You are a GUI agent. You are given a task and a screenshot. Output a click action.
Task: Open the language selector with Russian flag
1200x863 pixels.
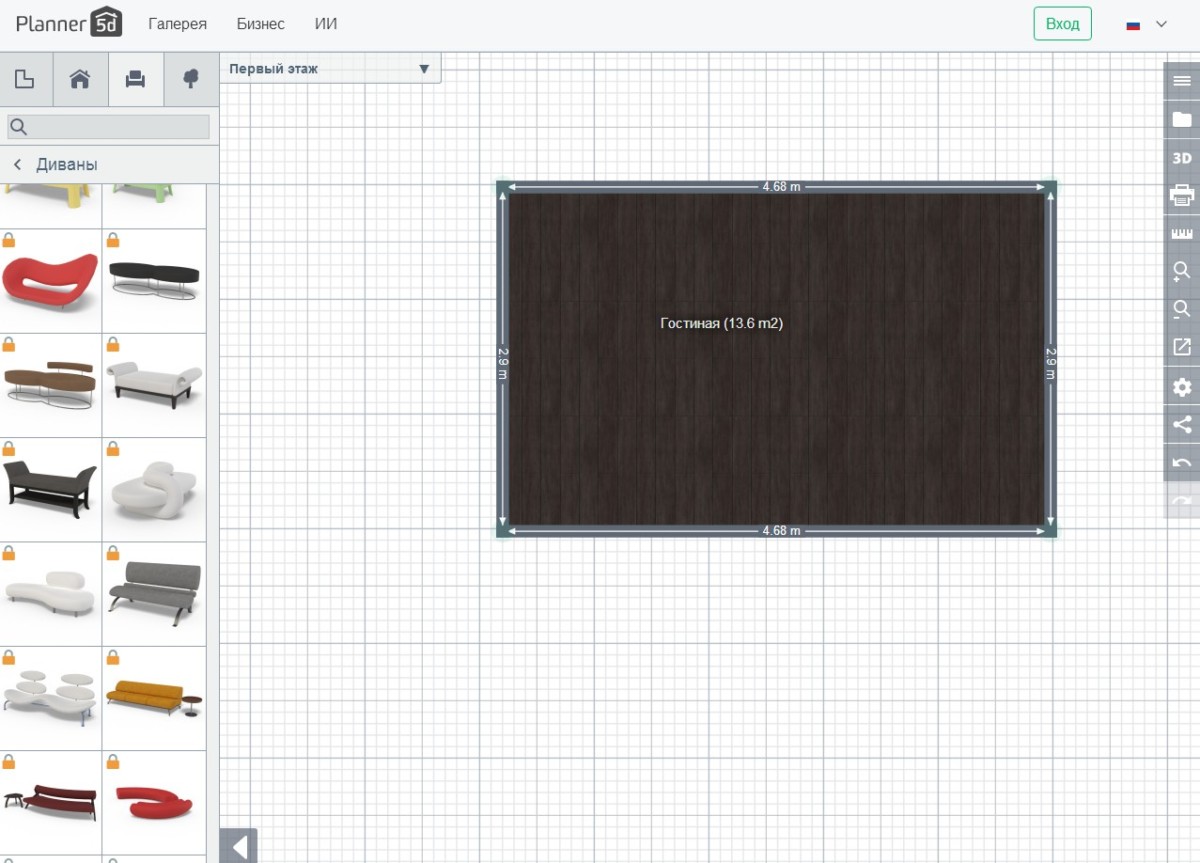click(1146, 24)
